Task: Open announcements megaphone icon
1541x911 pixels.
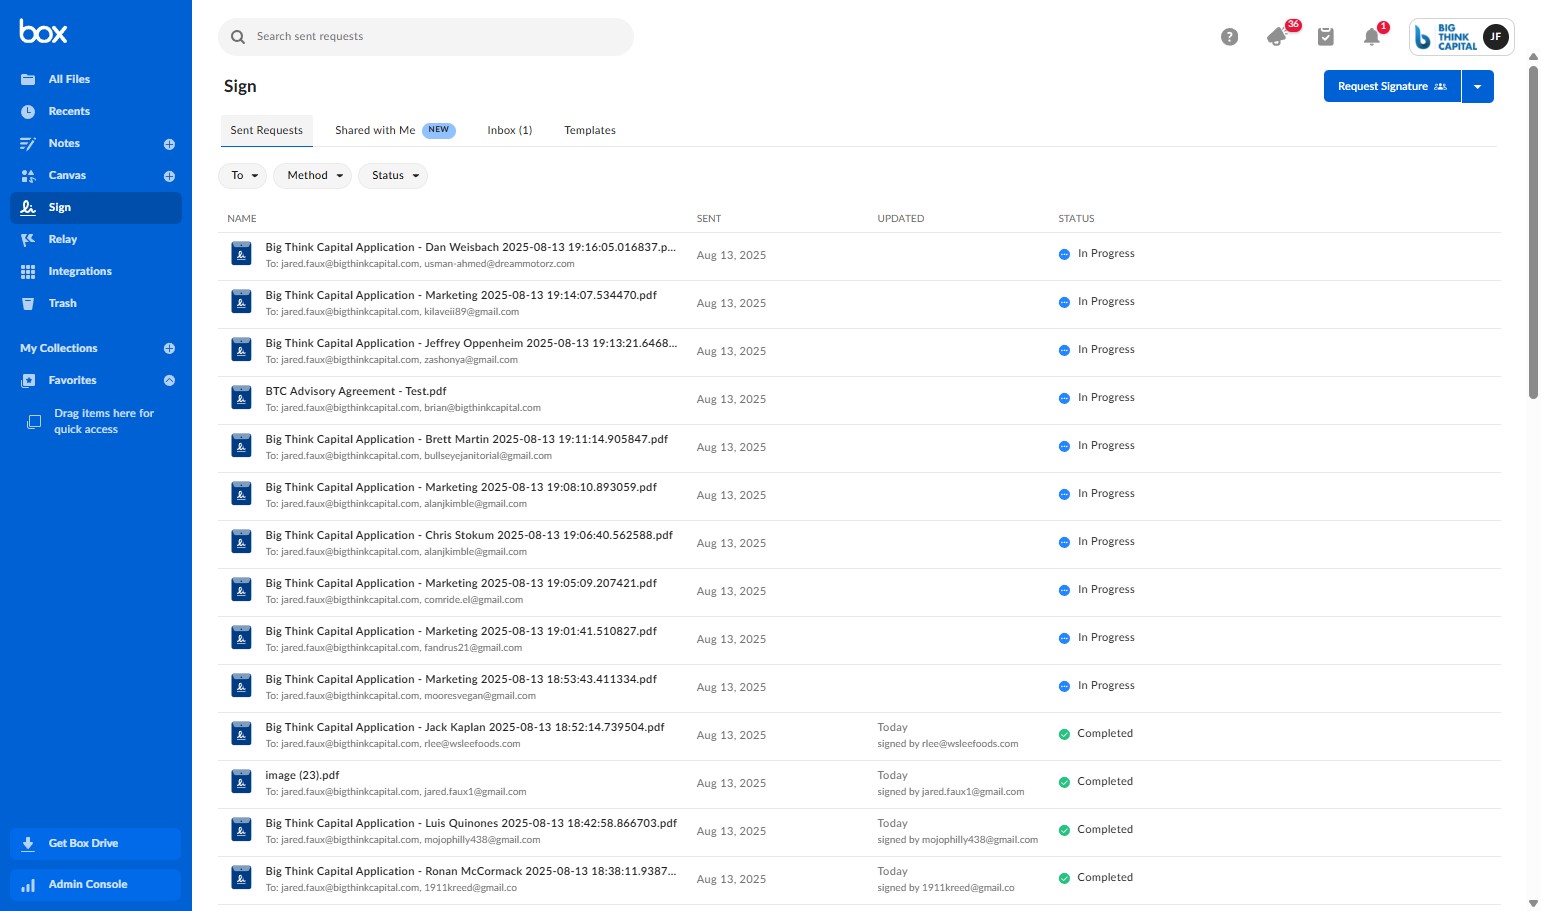Action: (1277, 37)
